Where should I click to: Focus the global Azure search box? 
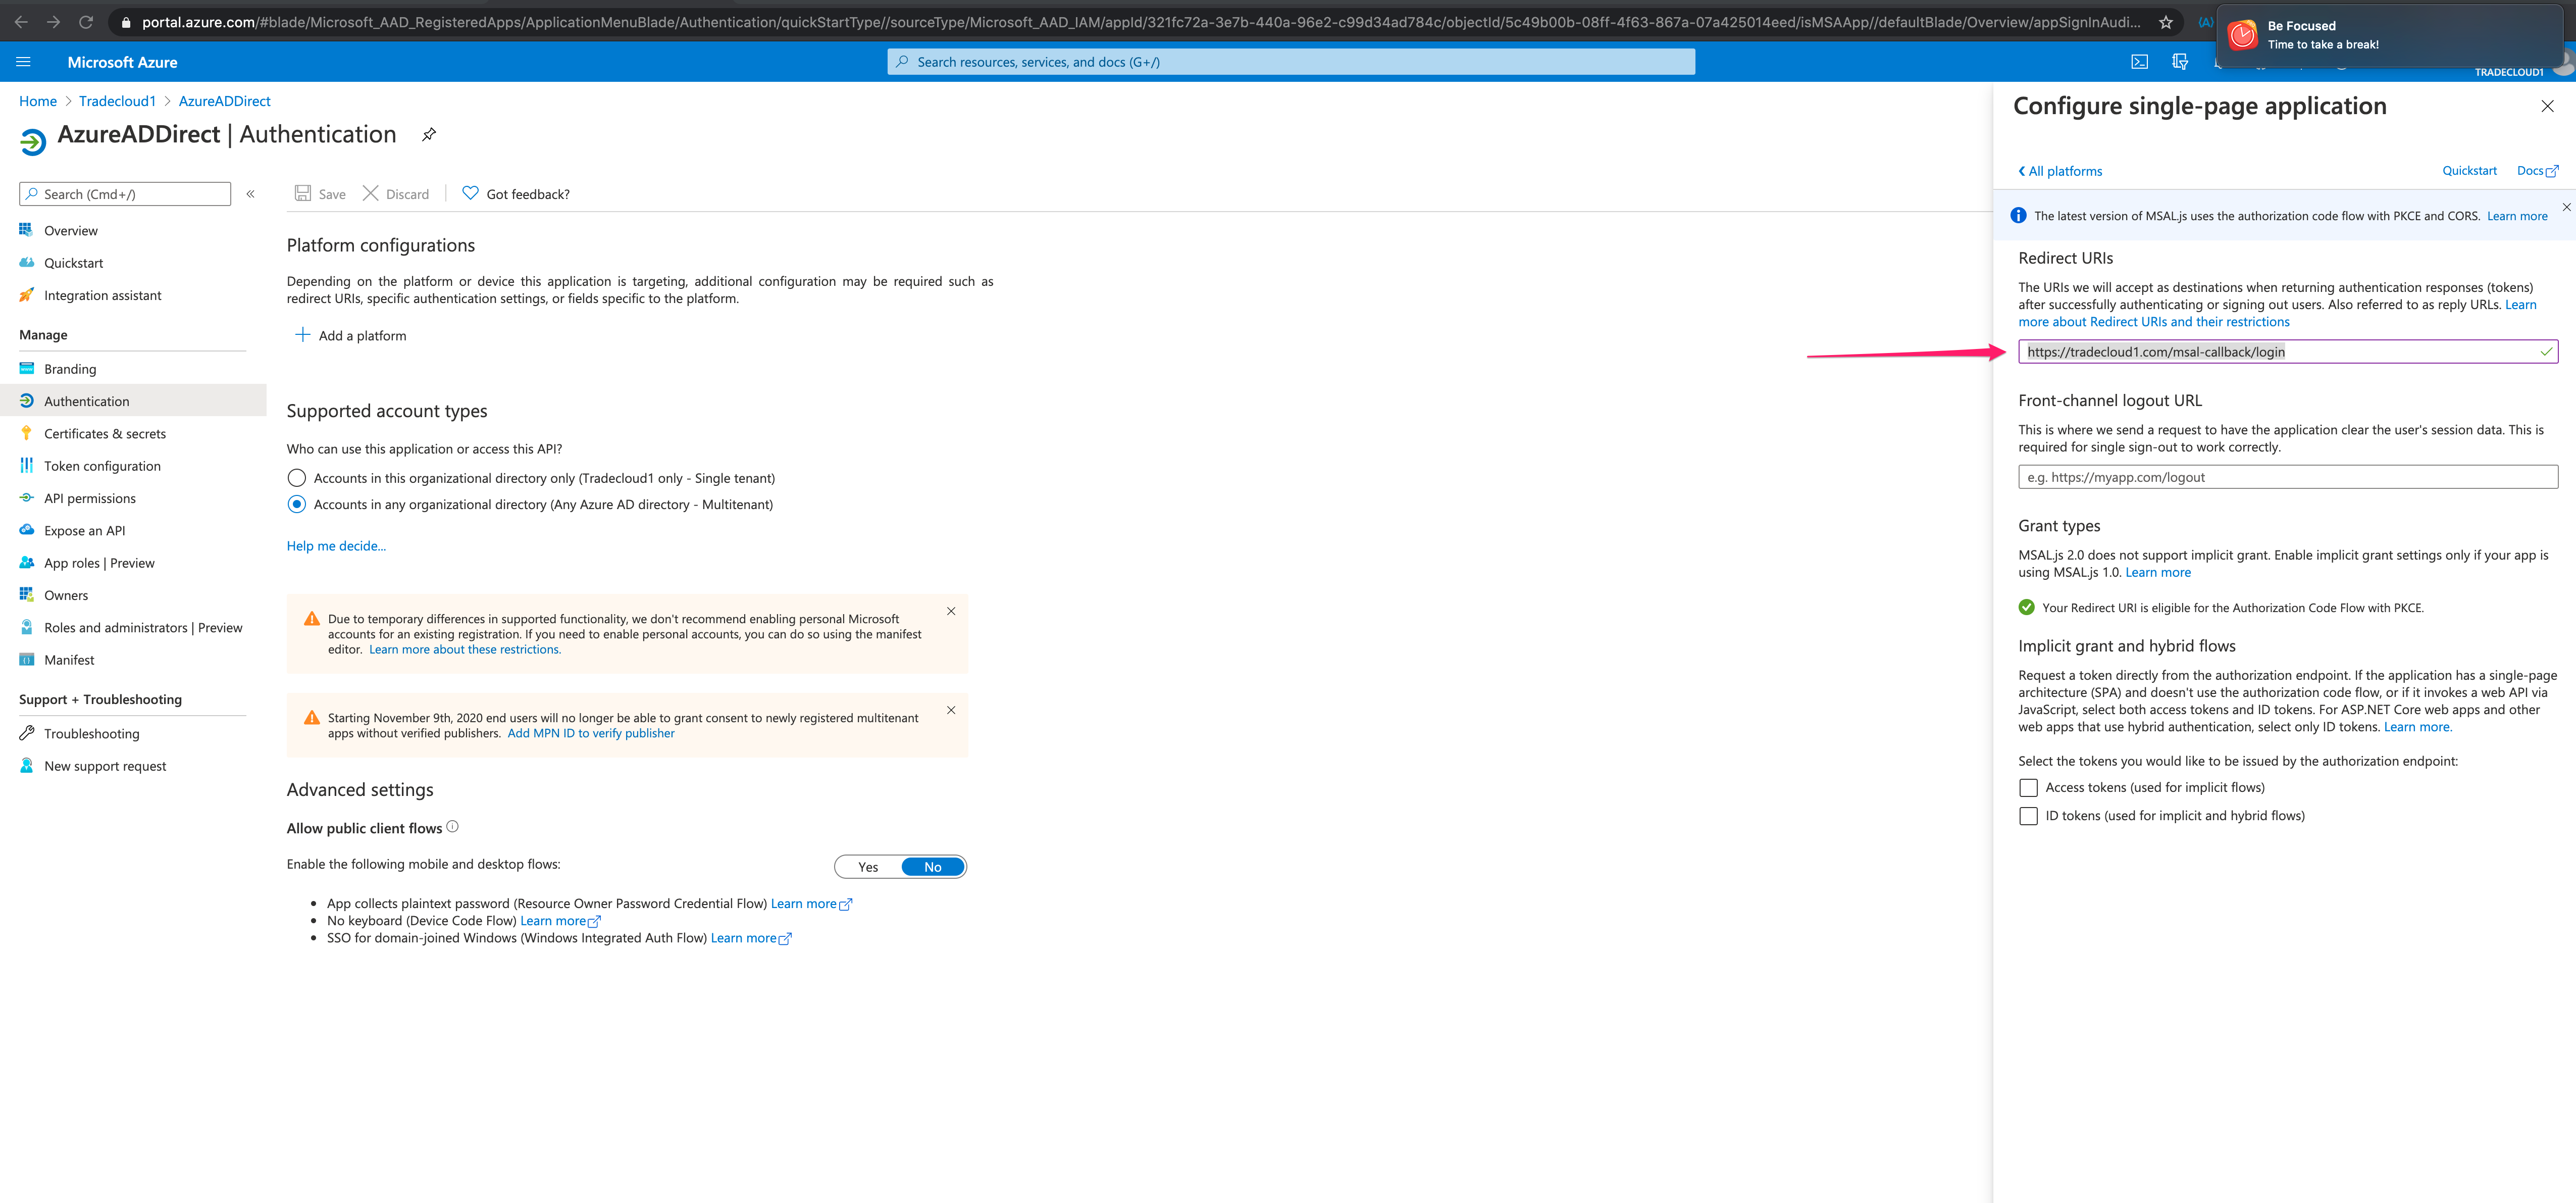coord(1291,62)
